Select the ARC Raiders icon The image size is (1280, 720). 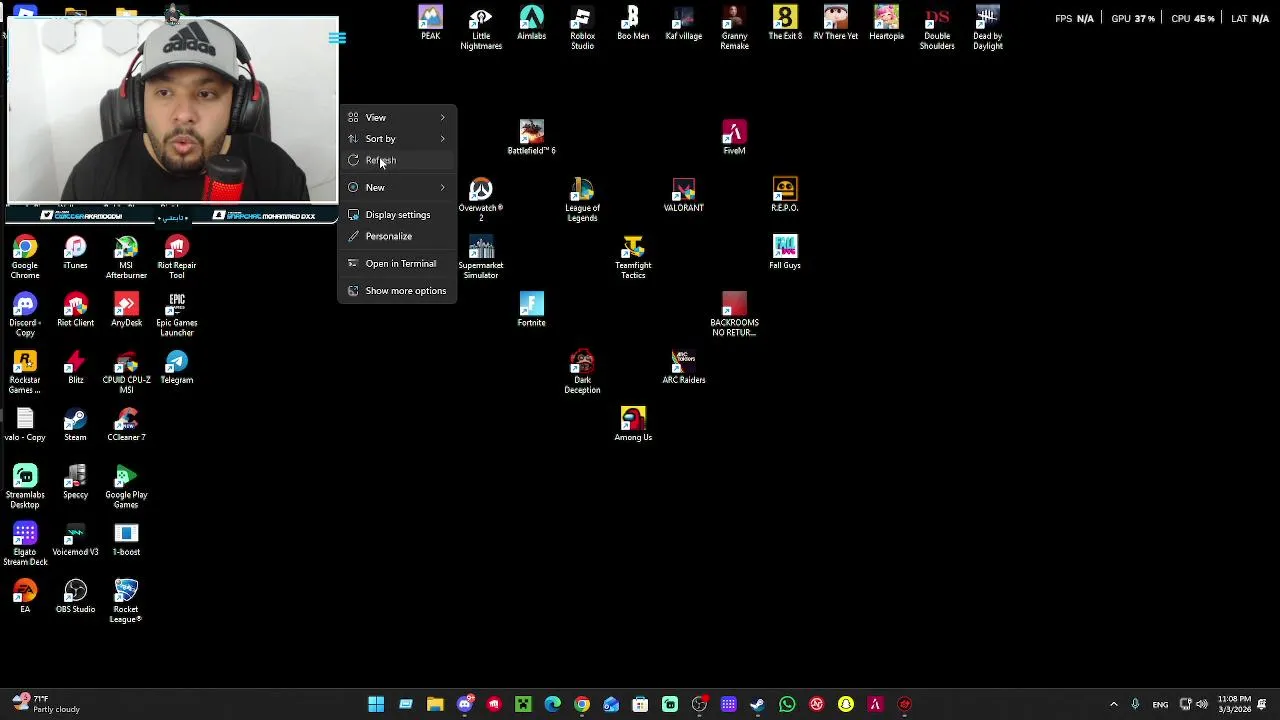(684, 367)
